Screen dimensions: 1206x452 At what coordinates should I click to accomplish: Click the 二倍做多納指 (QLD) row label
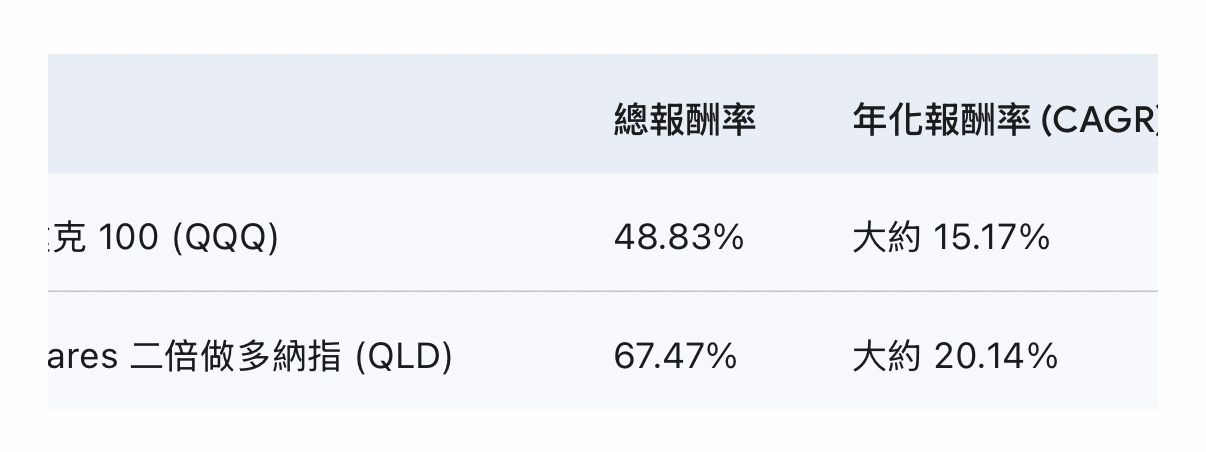point(292,356)
